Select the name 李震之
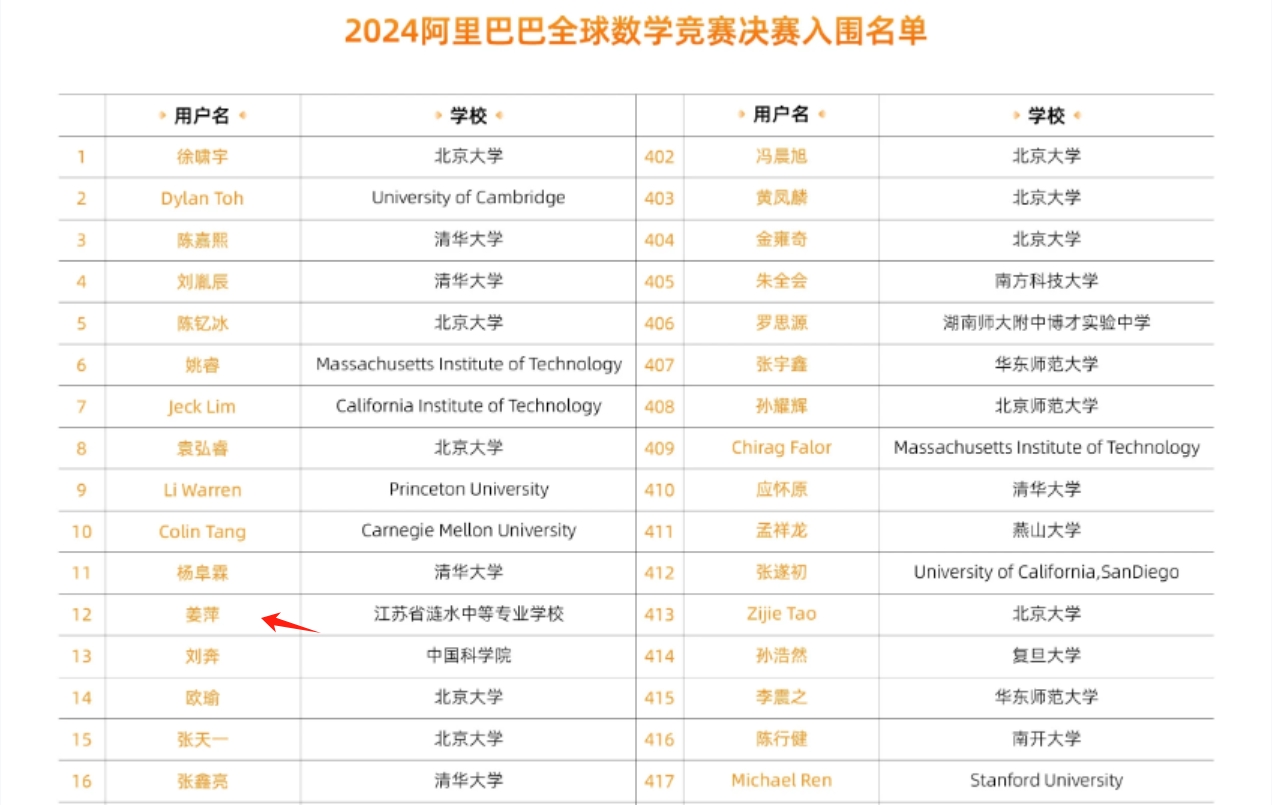Screen dimensions: 1272x805 [781, 698]
